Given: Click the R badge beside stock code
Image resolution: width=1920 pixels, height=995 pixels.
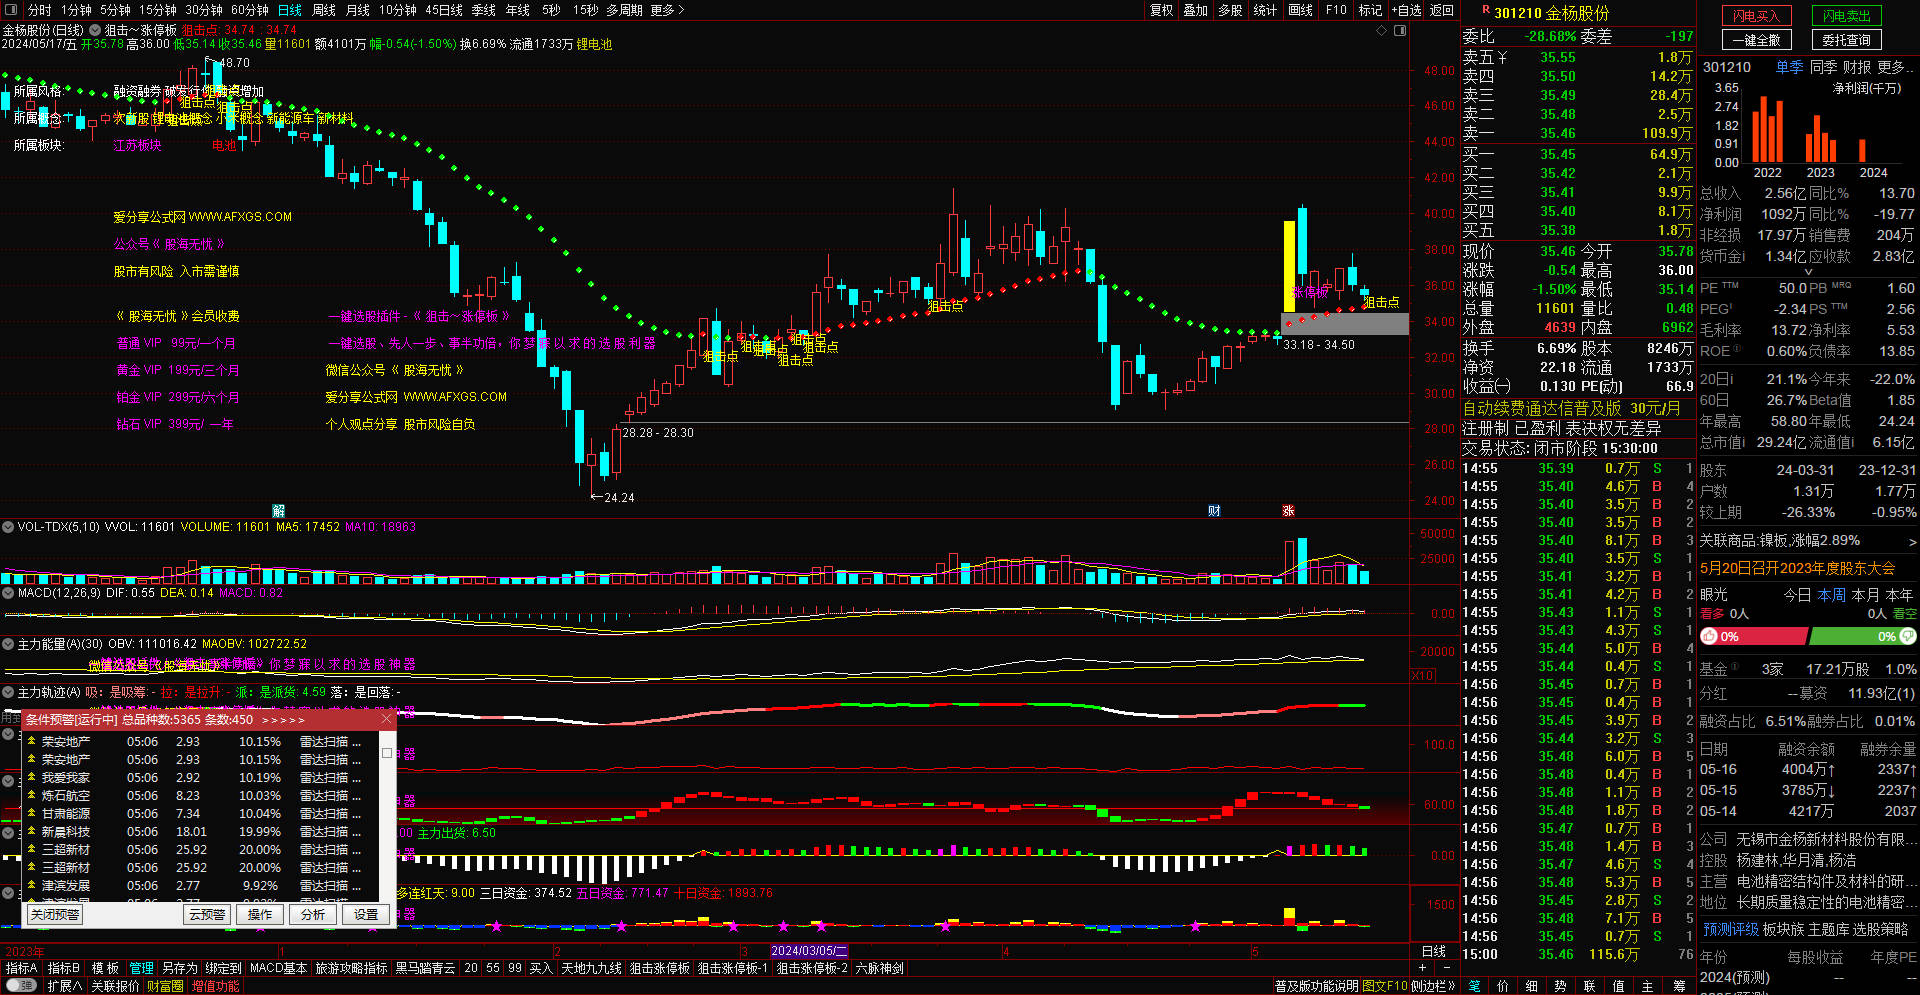Looking at the screenshot, I should 1486,11.
